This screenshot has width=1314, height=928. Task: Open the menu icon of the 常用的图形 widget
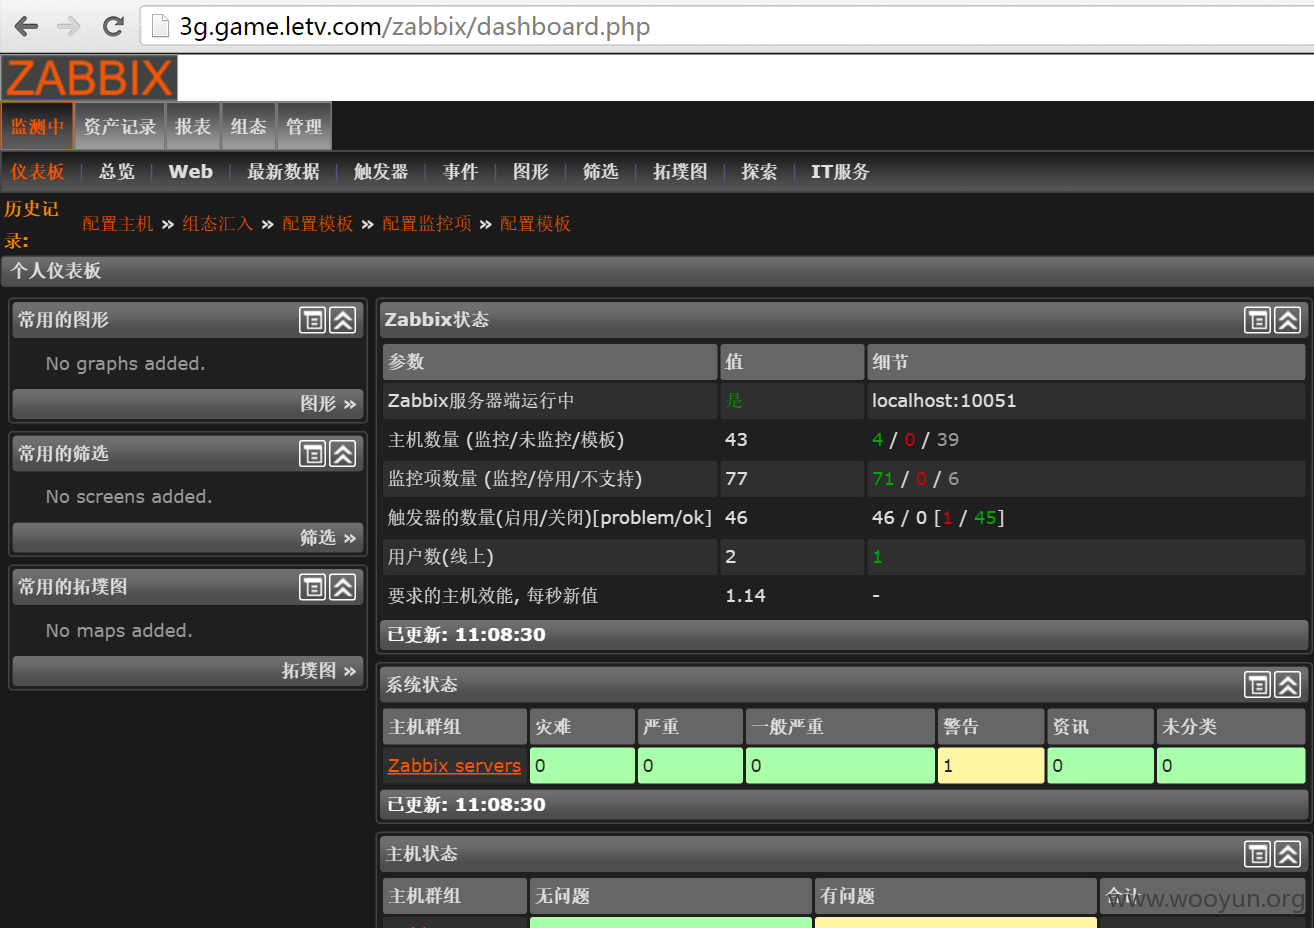pyautogui.click(x=313, y=320)
